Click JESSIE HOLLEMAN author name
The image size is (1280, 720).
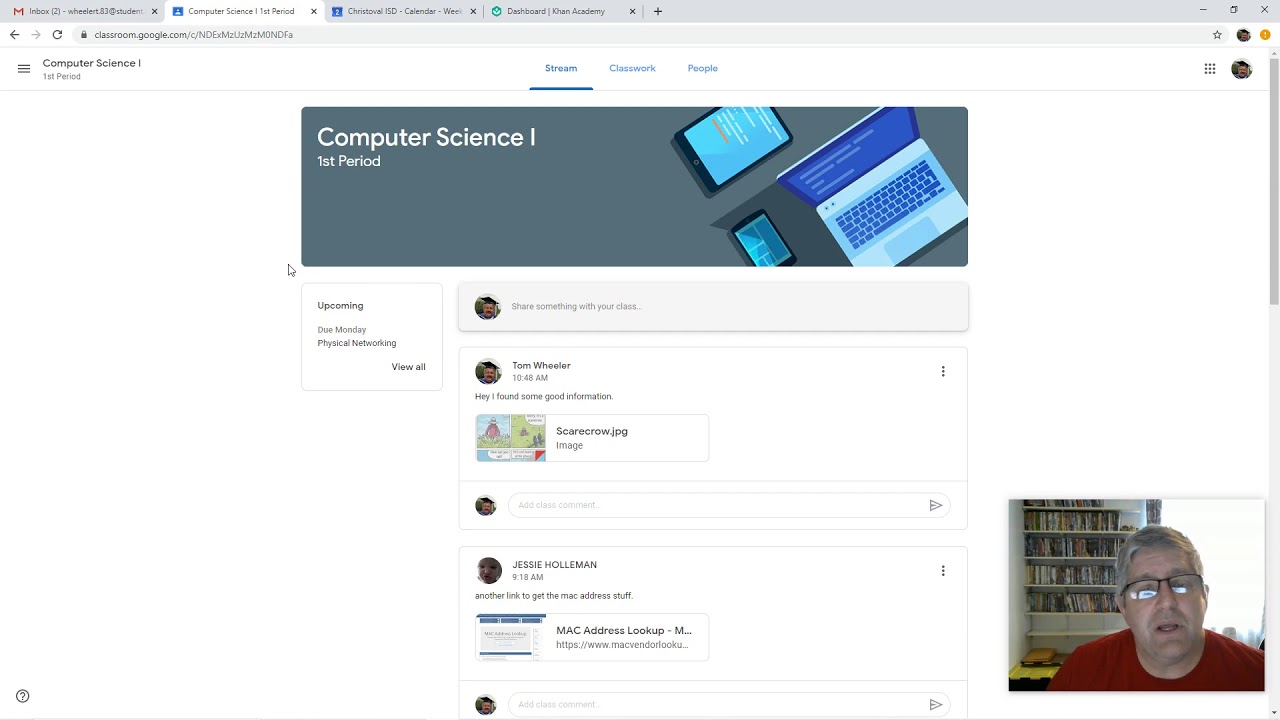click(554, 565)
